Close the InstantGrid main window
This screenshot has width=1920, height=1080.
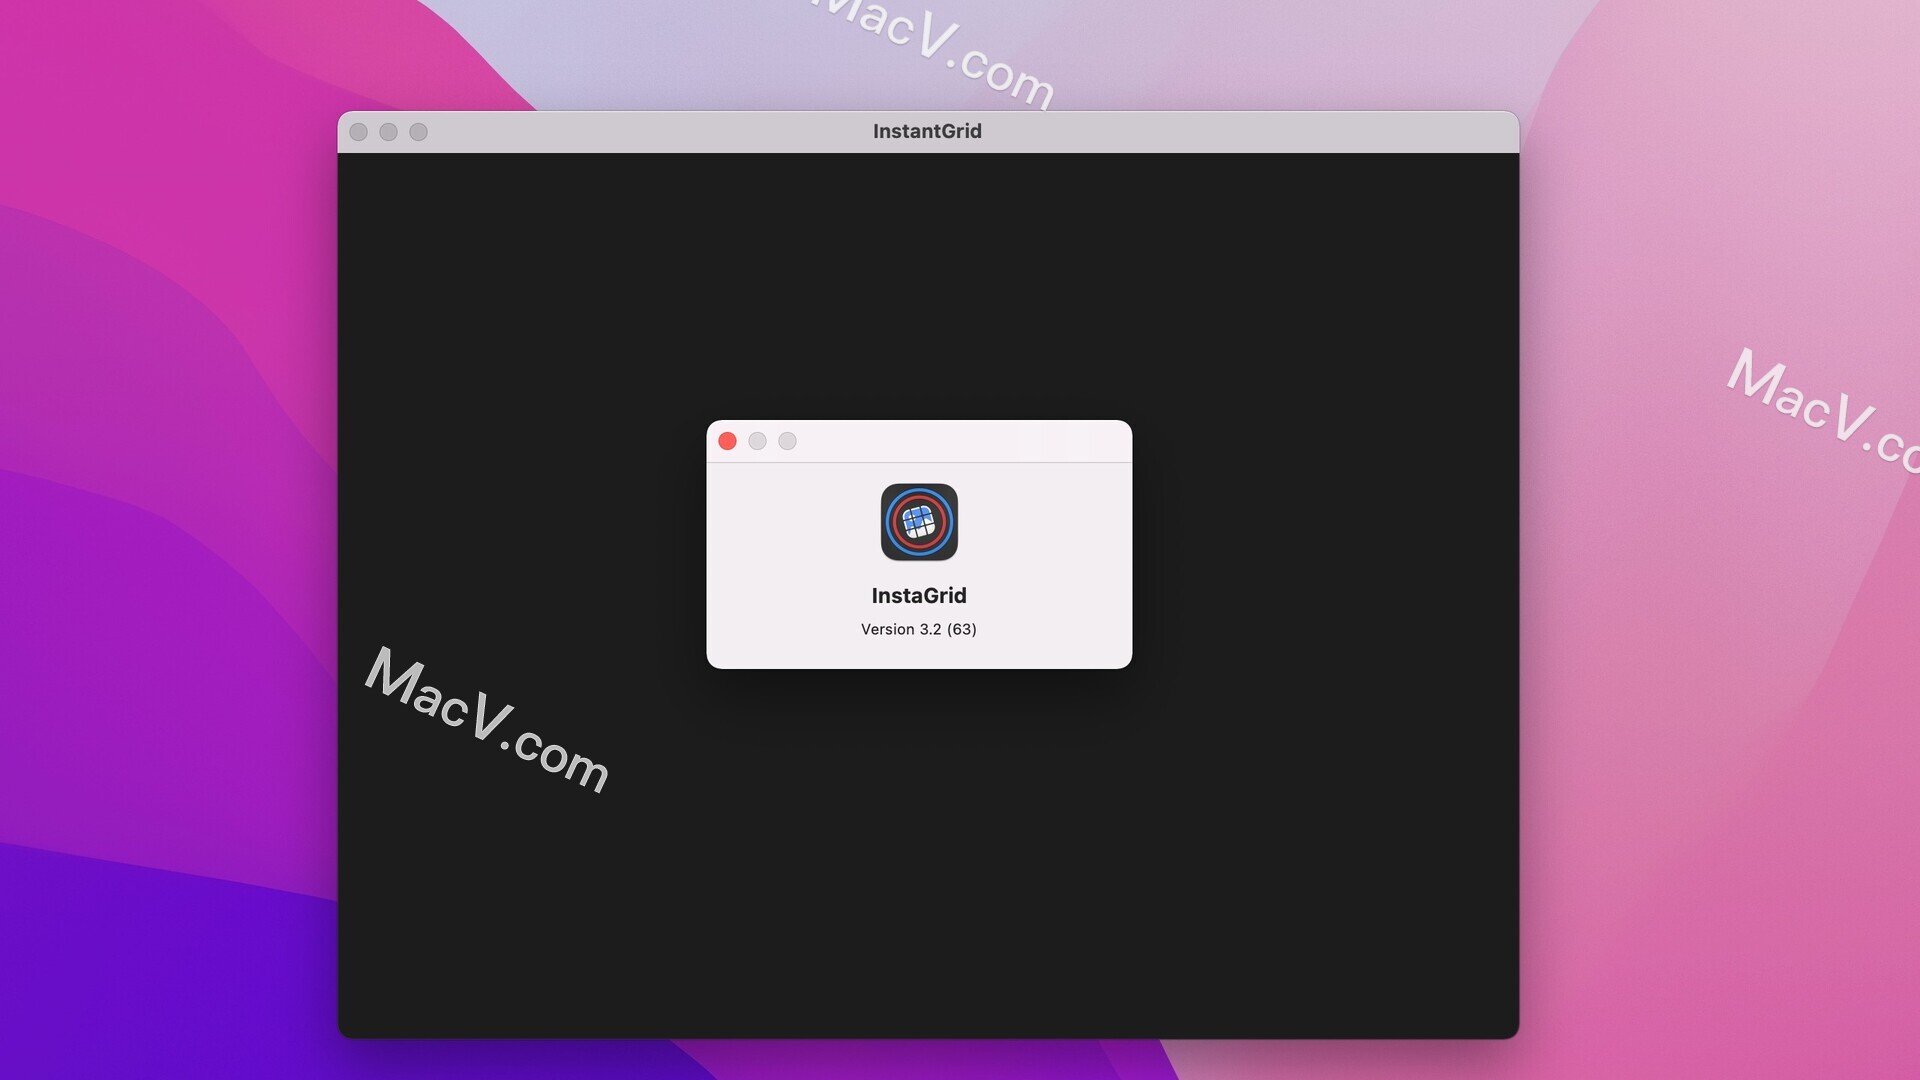pyautogui.click(x=359, y=132)
